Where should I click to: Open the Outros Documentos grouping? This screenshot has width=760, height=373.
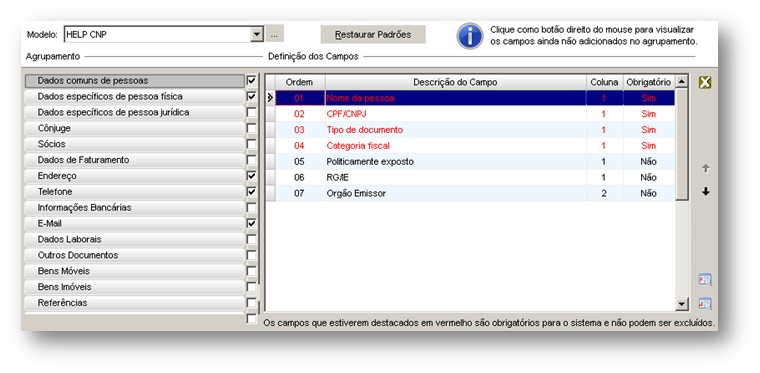135,255
